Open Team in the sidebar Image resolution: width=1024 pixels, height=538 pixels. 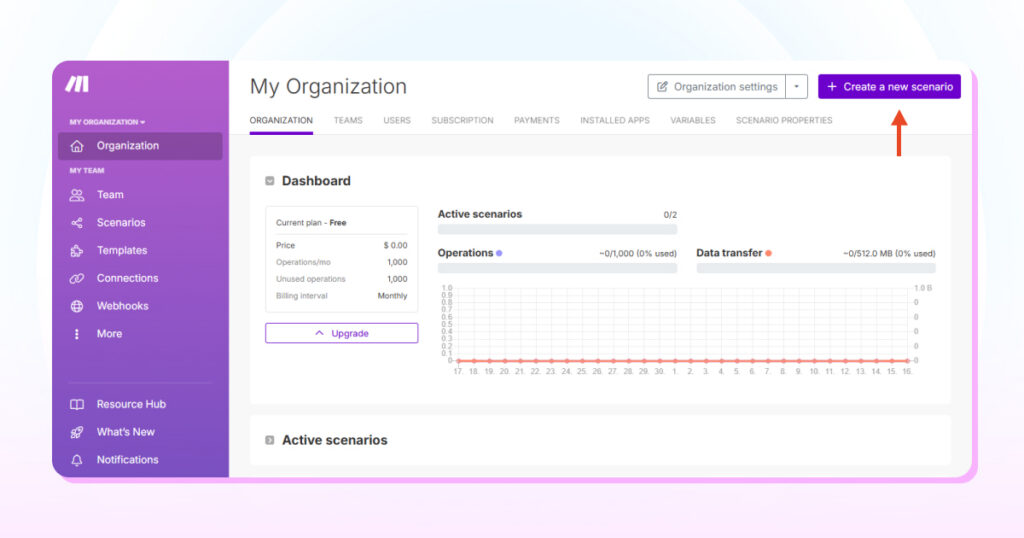110,195
